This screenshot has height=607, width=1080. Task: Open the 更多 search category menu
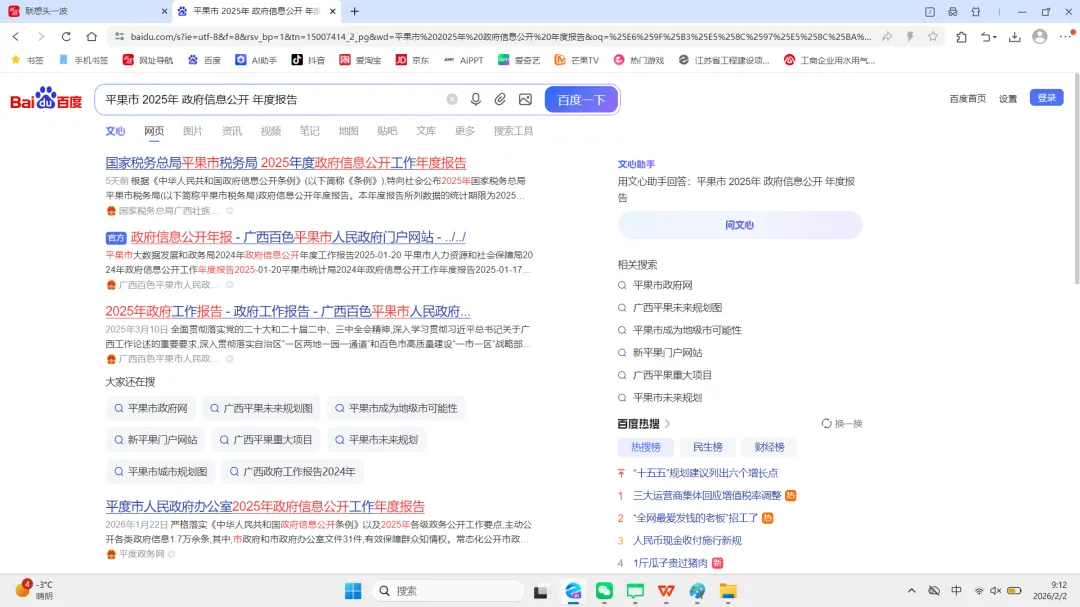click(465, 131)
